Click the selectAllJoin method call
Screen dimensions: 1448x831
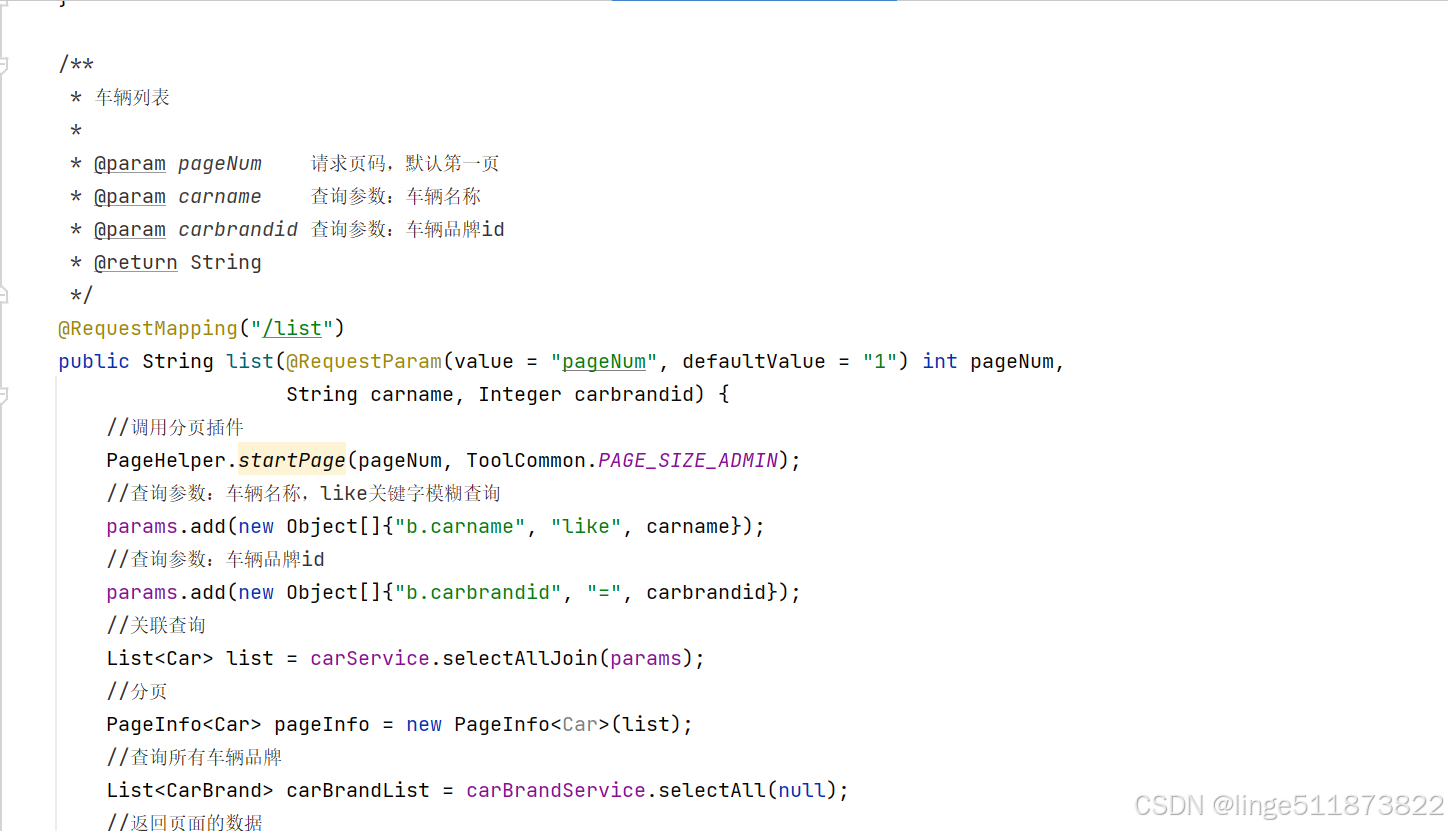point(520,658)
